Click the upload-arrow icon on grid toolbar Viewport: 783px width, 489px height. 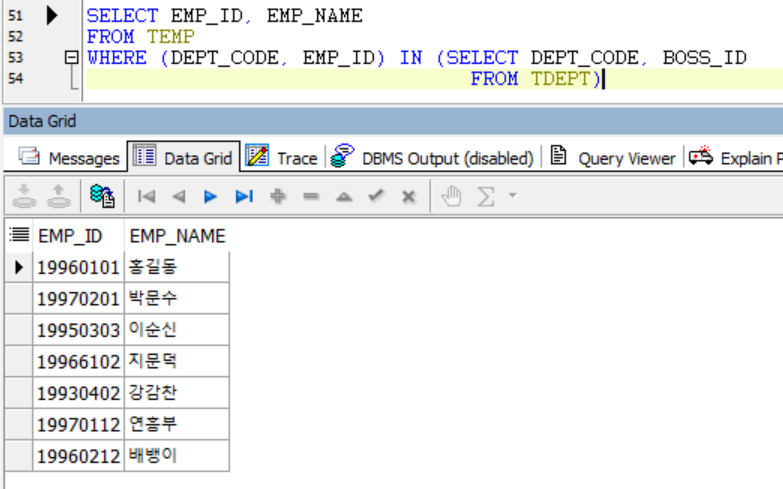[58, 196]
